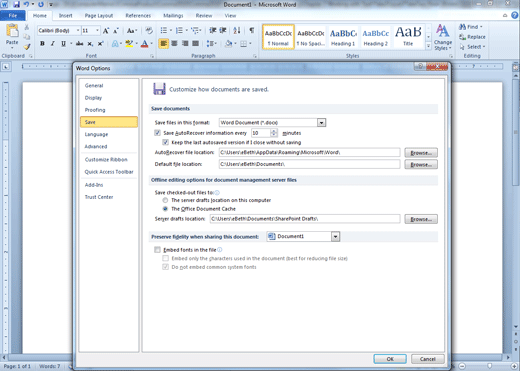Open Trust Center options category
This screenshot has height=371, width=520.
[109, 197]
